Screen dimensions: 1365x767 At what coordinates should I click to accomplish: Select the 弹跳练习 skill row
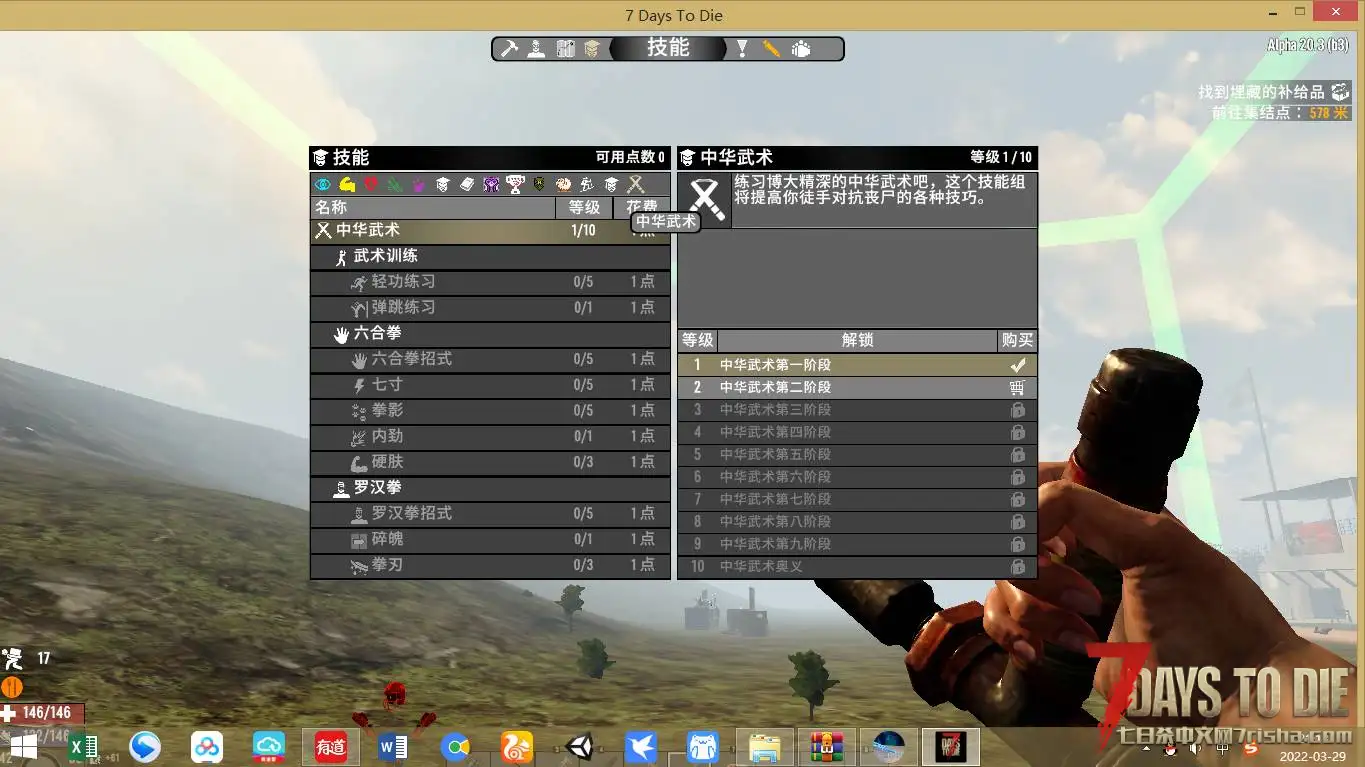[x=490, y=308]
